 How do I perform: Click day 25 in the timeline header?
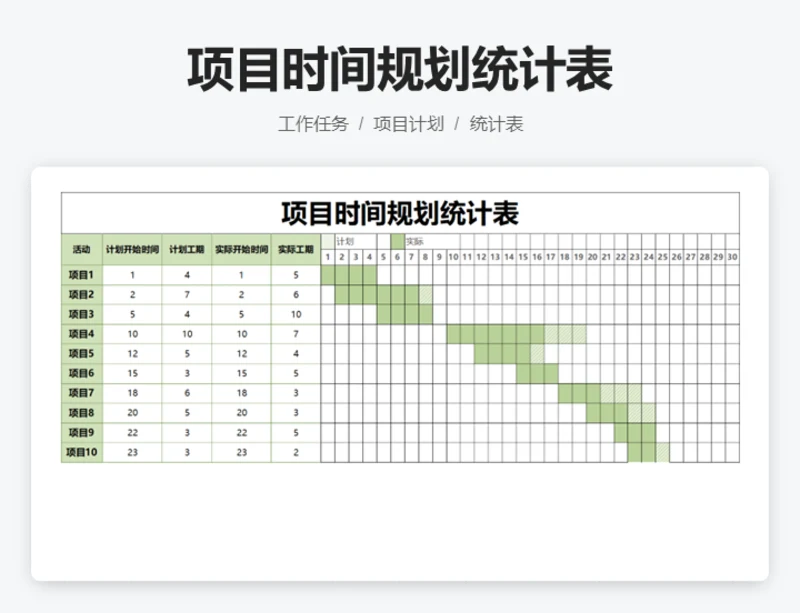(x=663, y=257)
